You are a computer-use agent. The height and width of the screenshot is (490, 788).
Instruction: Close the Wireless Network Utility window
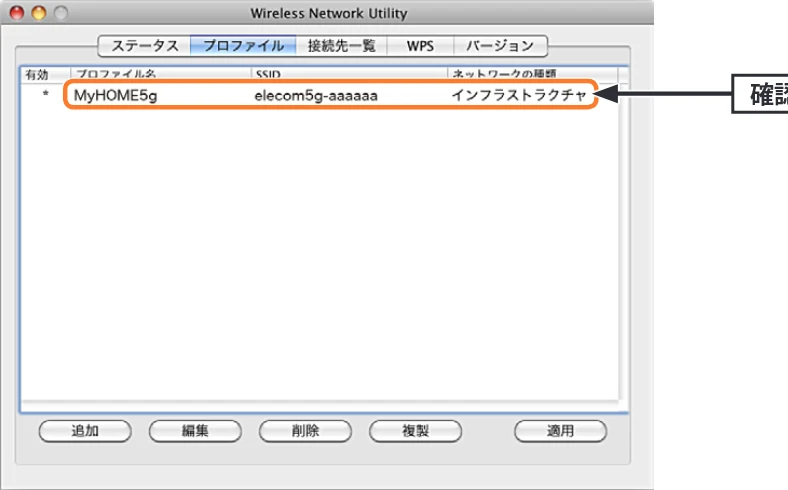pyautogui.click(x=17, y=13)
